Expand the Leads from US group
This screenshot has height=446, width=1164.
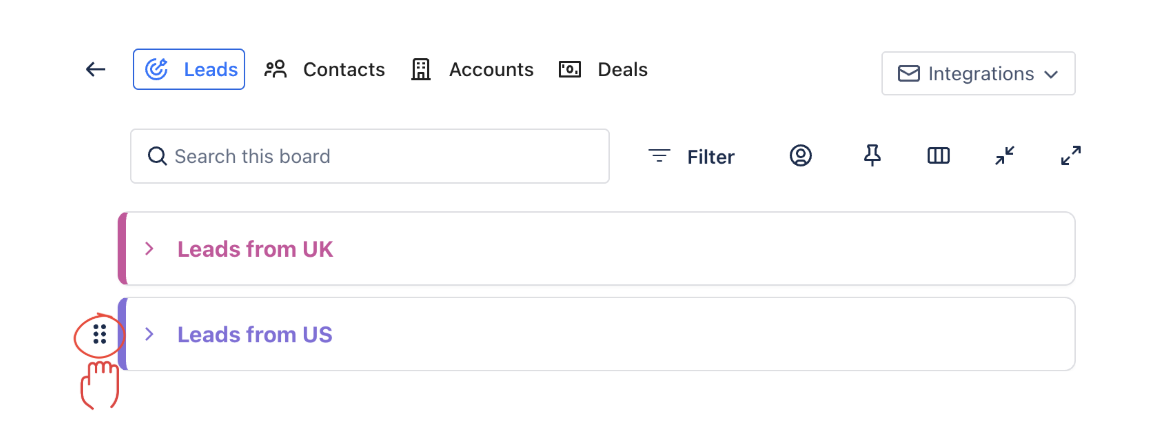coord(150,334)
